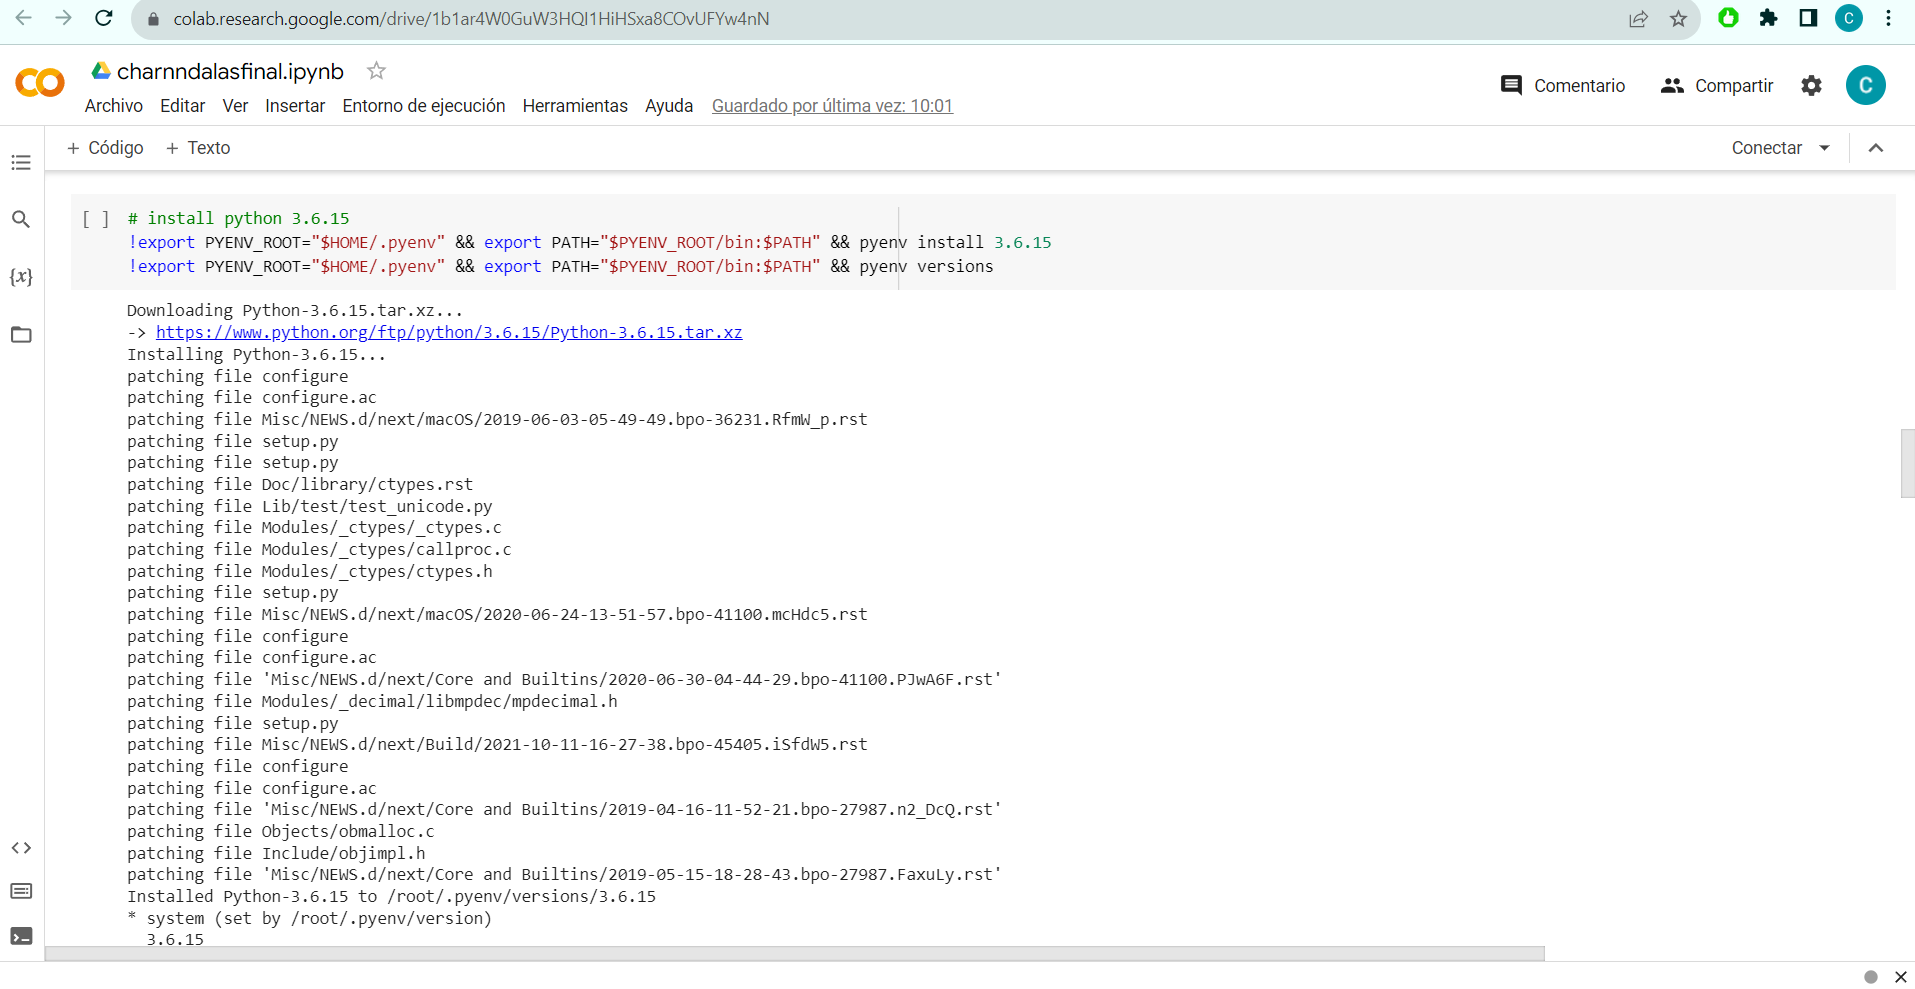Screen dimensions: 1915x989
Task: Open Chrome three-dot menu
Action: pos(1888,18)
